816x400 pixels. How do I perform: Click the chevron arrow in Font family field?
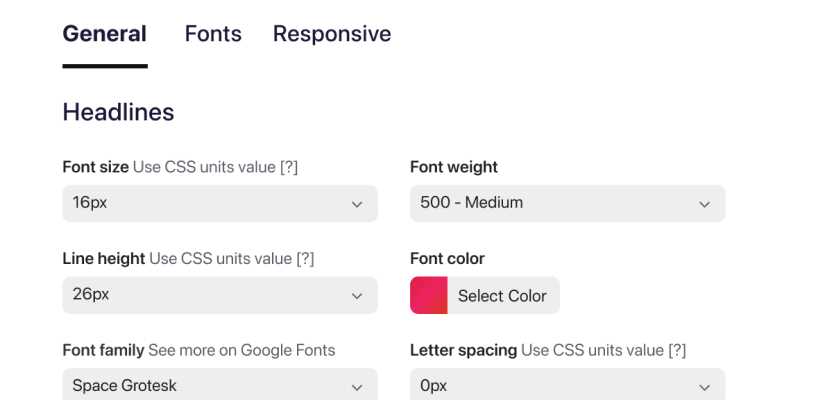click(x=357, y=387)
